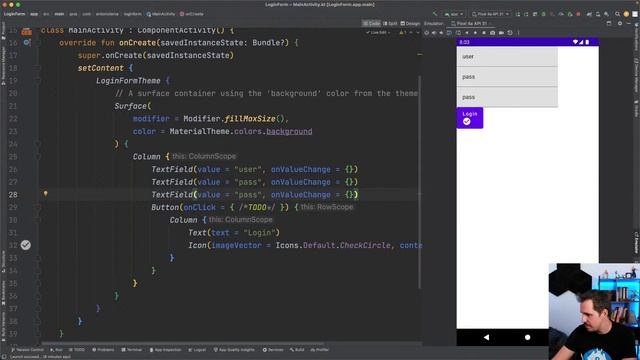640x360 pixels.
Task: Click the emulator rotate left icon
Action: point(449,33)
